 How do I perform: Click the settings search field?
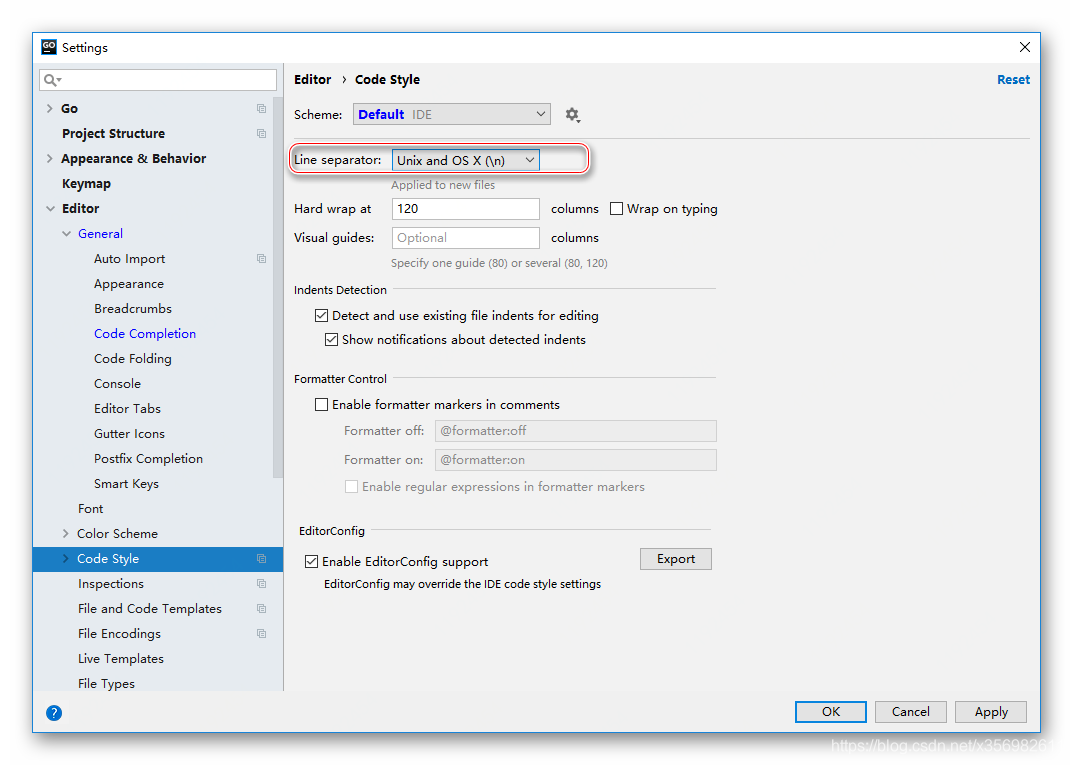(158, 80)
